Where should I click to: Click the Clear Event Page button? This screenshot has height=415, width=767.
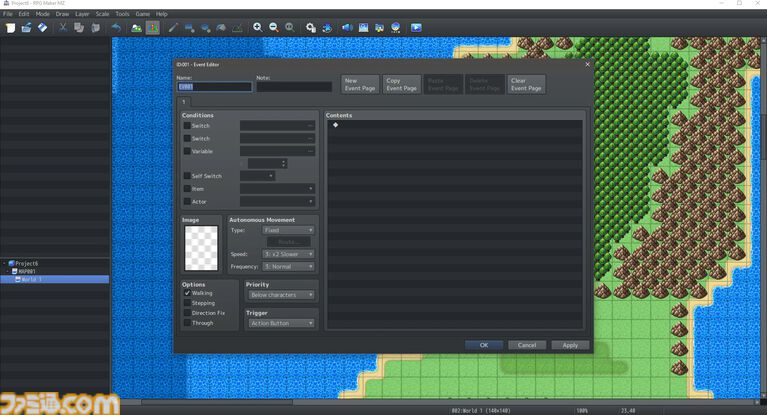click(x=526, y=84)
